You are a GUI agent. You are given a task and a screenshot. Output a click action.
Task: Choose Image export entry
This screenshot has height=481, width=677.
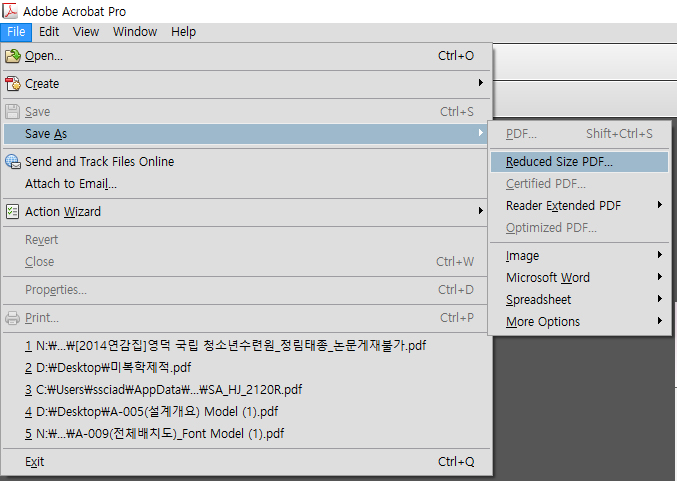[x=579, y=256]
